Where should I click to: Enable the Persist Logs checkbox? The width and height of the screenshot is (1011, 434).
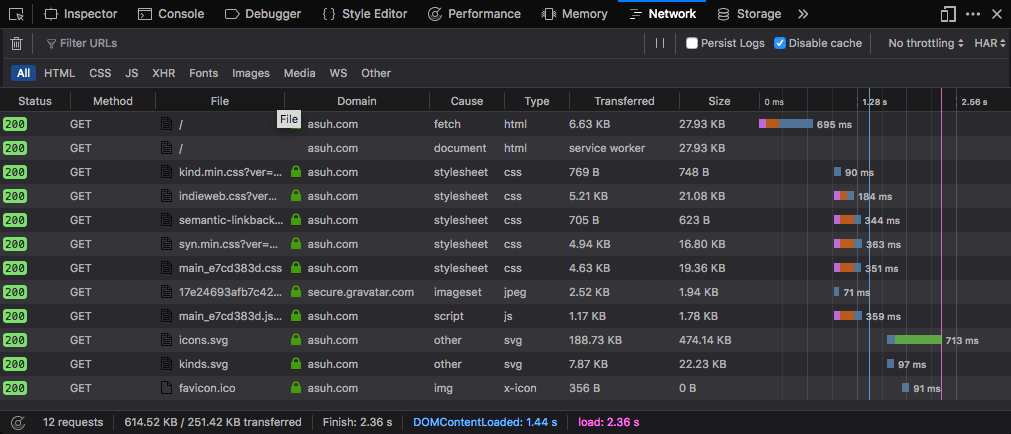(x=692, y=43)
